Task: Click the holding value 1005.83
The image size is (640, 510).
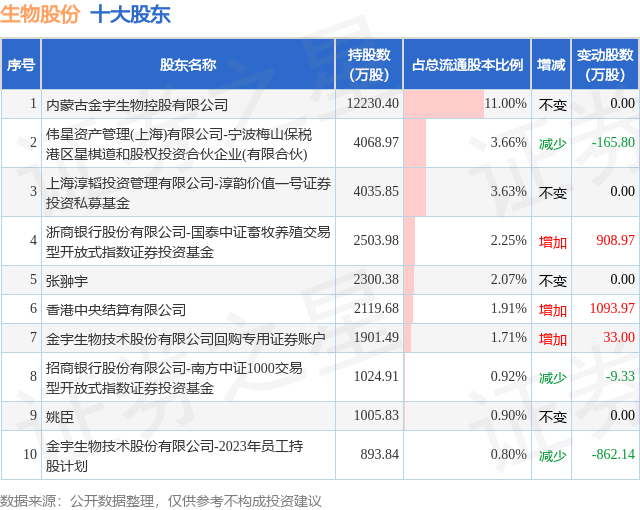Action: (376, 415)
